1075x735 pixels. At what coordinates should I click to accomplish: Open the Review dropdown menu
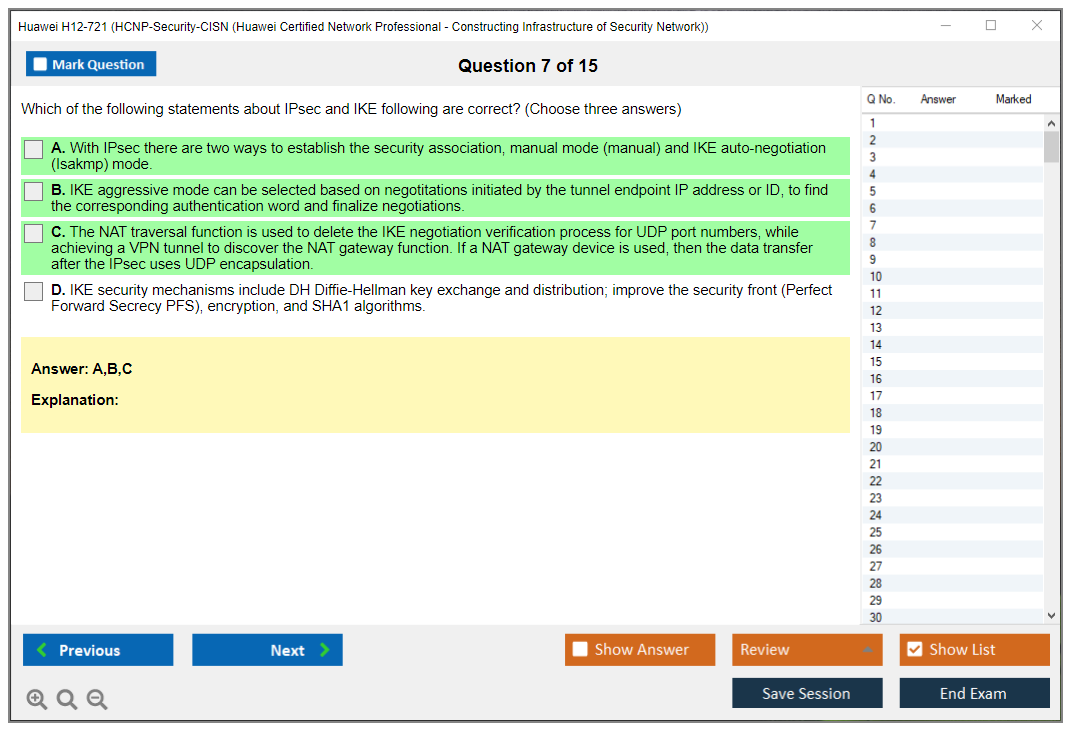point(806,650)
